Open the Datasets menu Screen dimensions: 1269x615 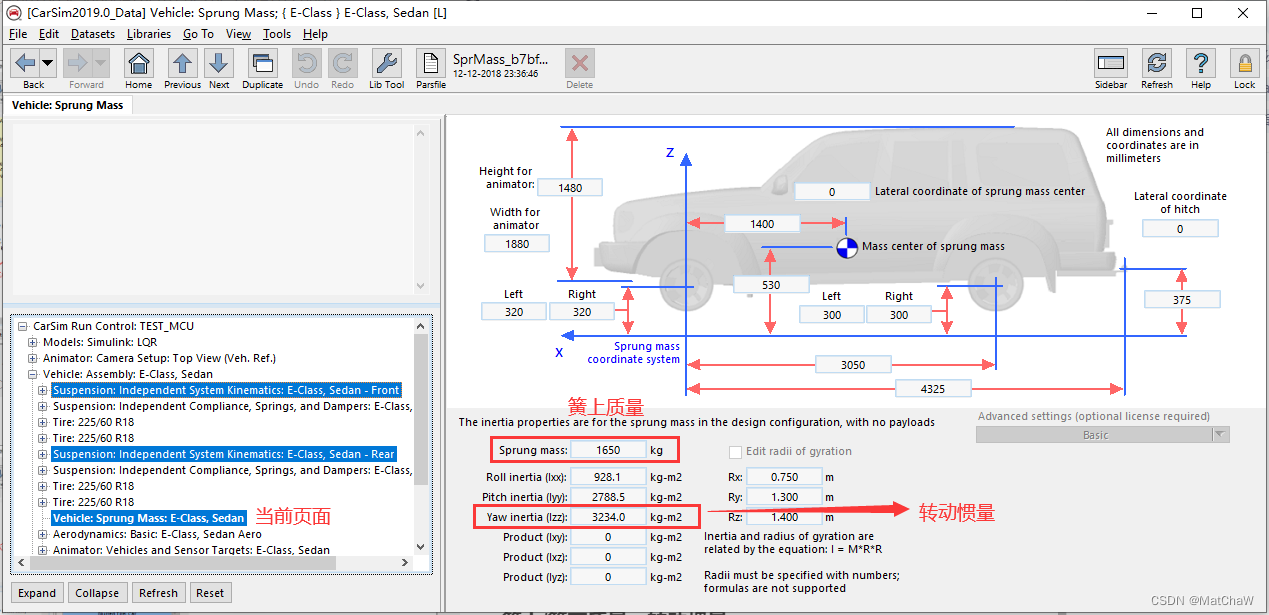(92, 33)
